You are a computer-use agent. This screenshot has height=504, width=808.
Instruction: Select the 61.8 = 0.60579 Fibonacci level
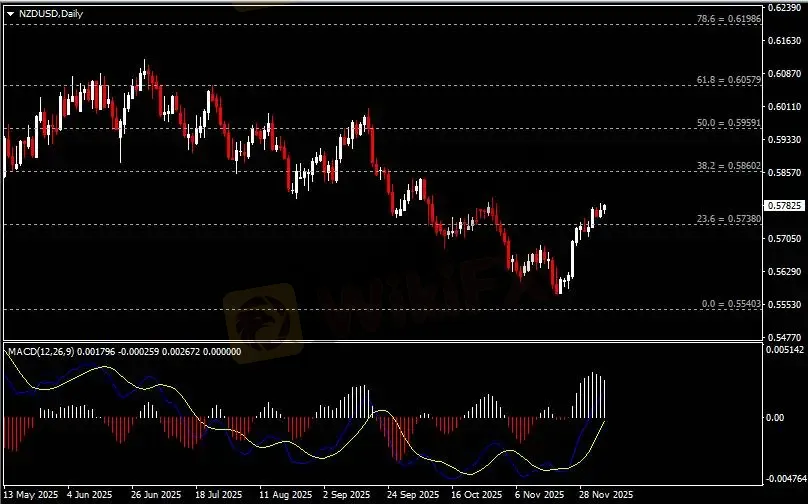(729, 80)
